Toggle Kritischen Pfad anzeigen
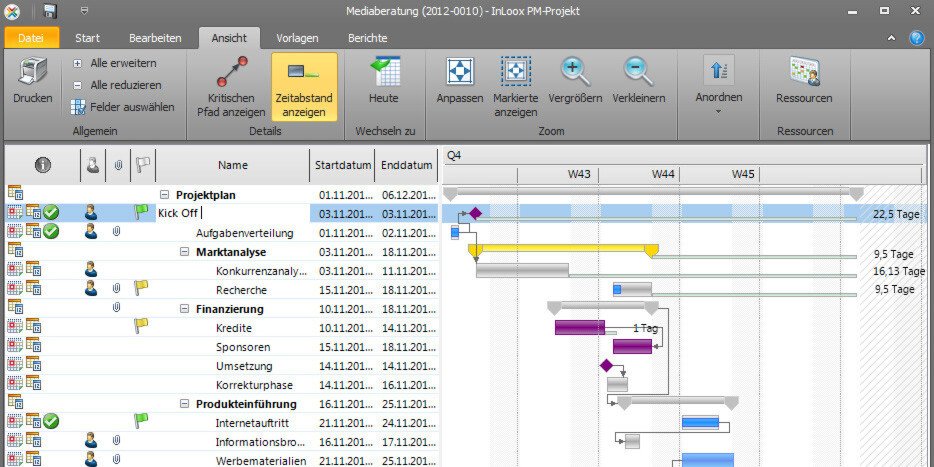The height and width of the screenshot is (467, 934). coord(231,86)
